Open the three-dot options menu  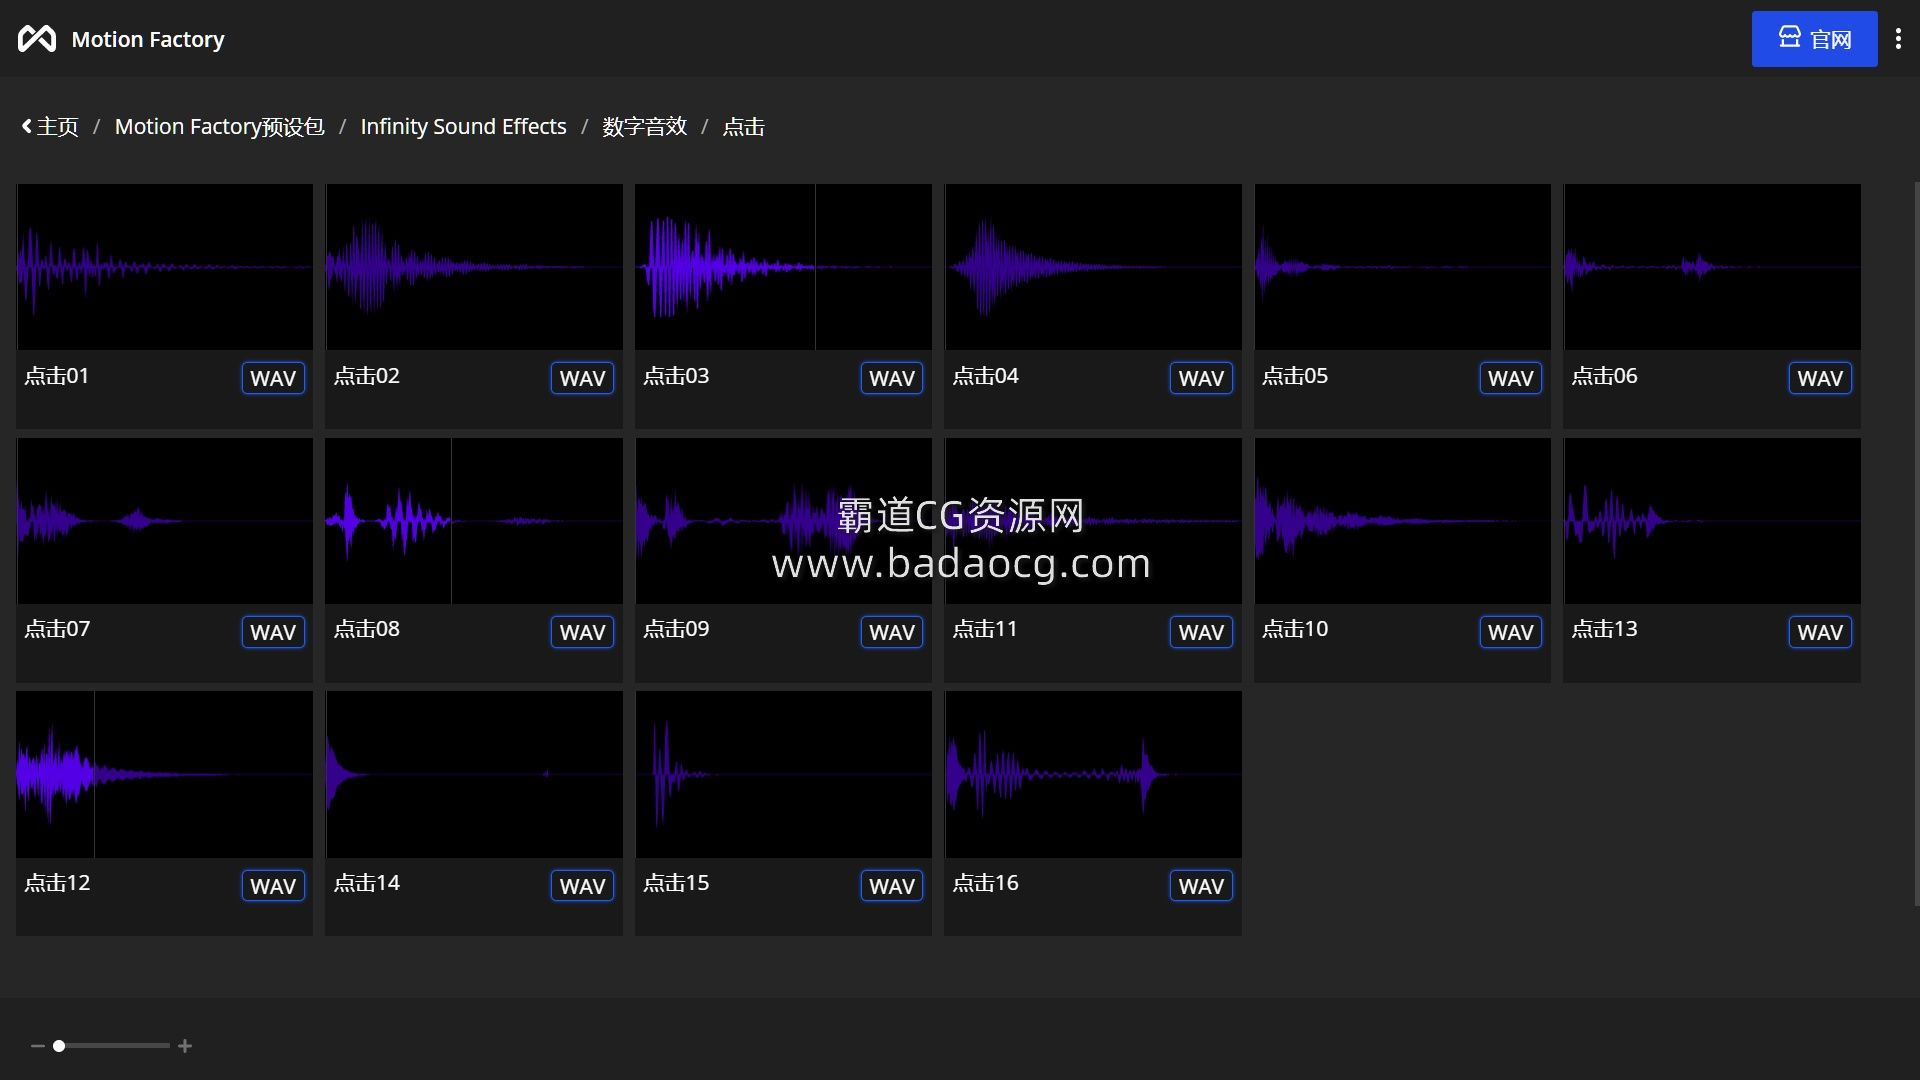pyautogui.click(x=1898, y=39)
